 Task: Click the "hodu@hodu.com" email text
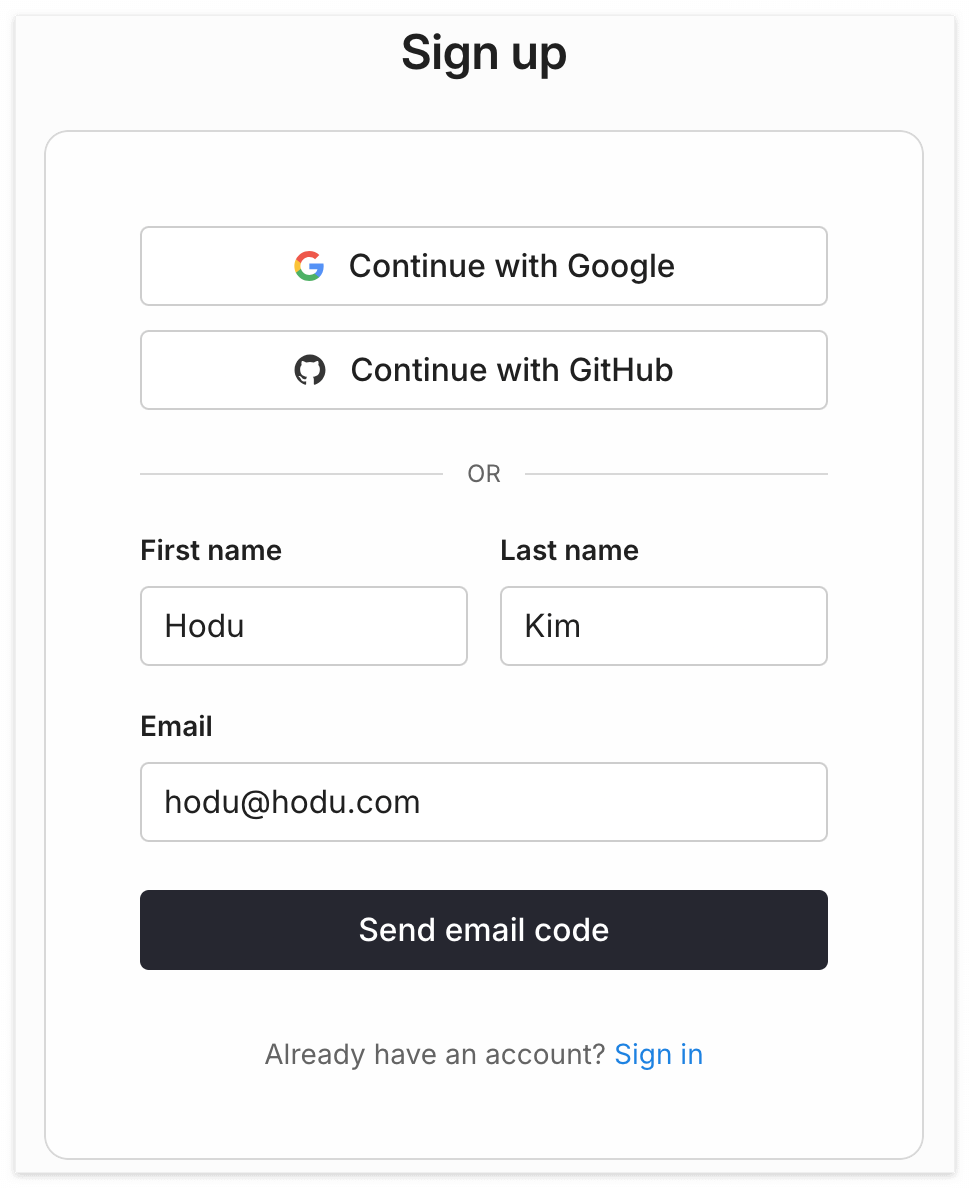coord(292,802)
